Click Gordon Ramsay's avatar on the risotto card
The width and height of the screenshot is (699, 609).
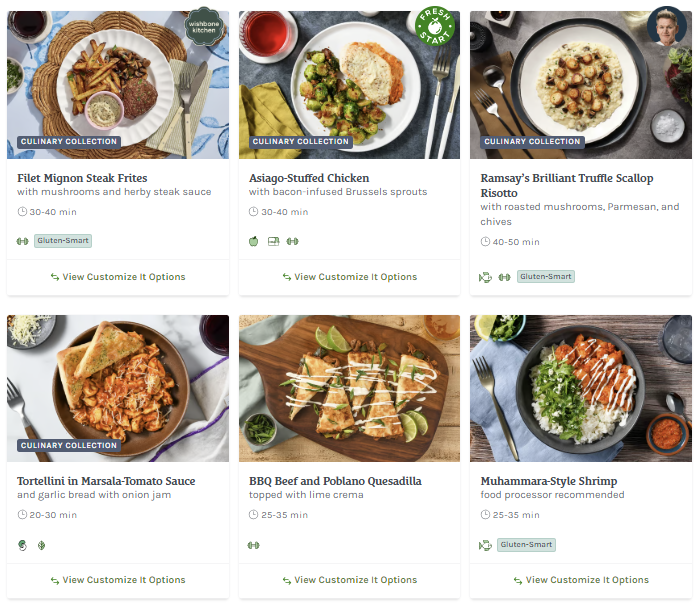[x=667, y=27]
